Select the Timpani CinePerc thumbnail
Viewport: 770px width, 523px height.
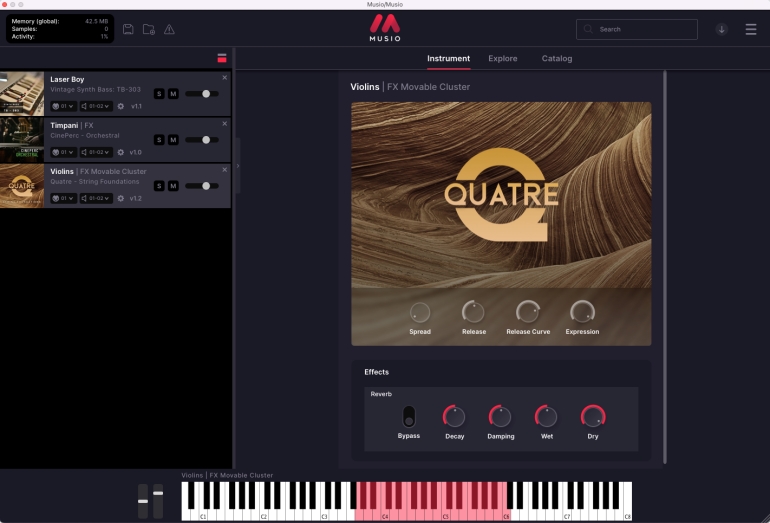pos(22,140)
